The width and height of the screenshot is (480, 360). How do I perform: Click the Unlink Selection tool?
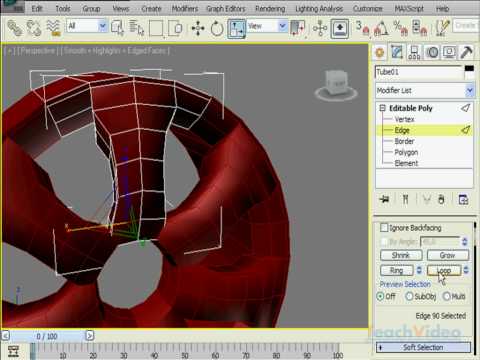34,28
